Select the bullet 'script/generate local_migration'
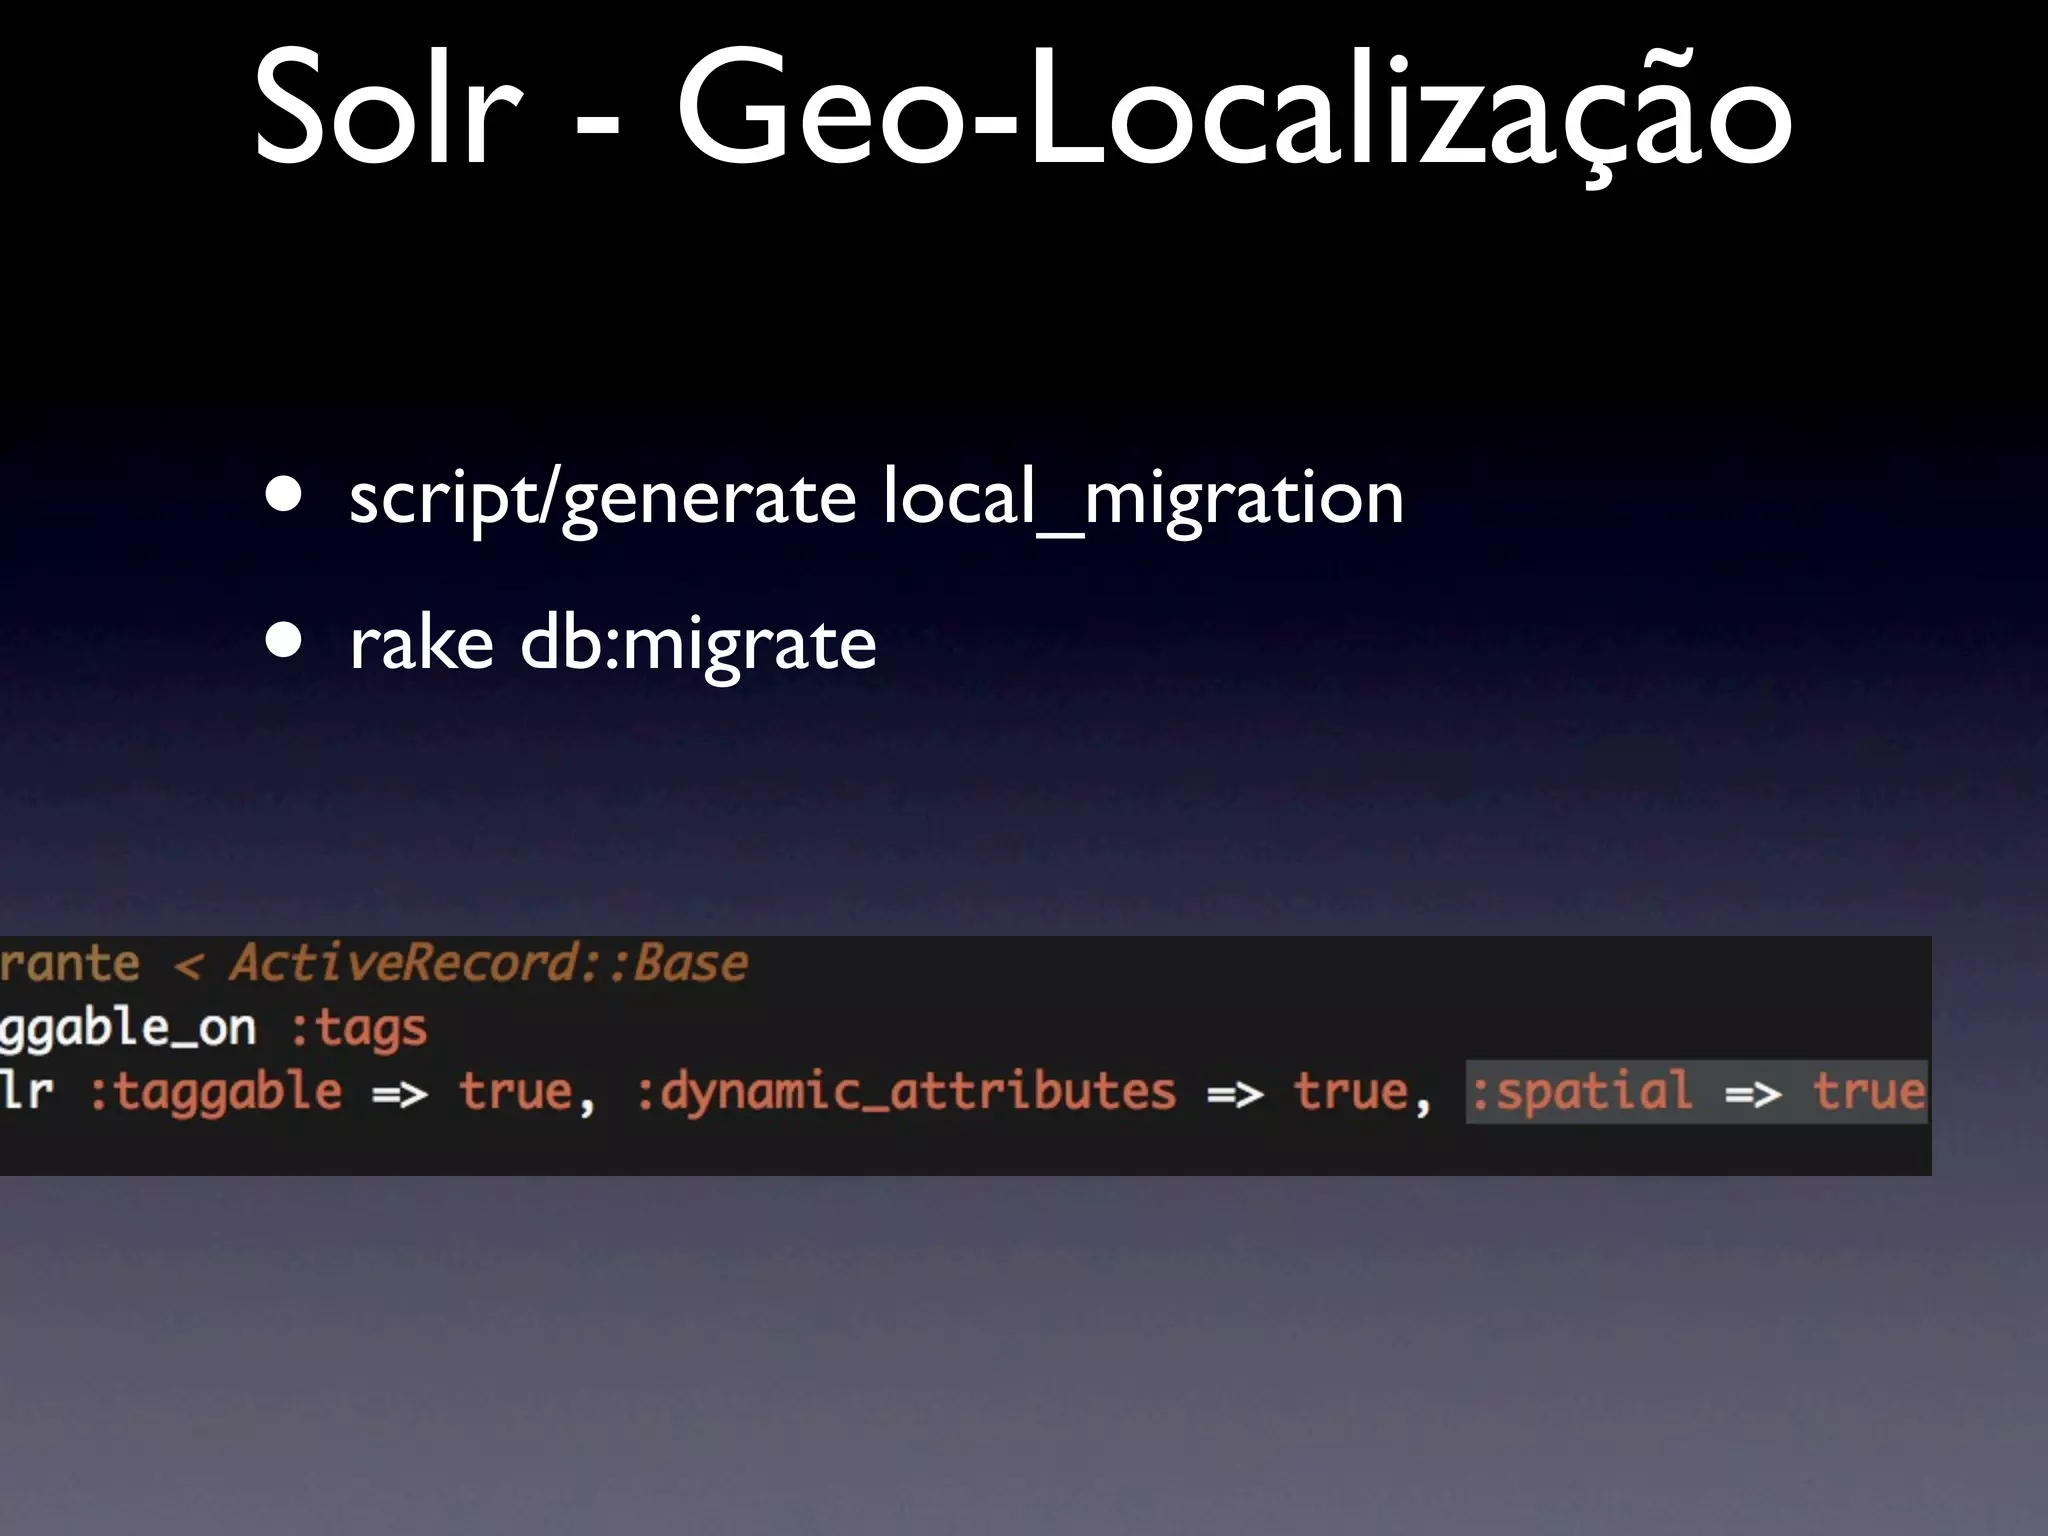Image resolution: width=2048 pixels, height=1536 pixels. pyautogui.click(x=876, y=497)
